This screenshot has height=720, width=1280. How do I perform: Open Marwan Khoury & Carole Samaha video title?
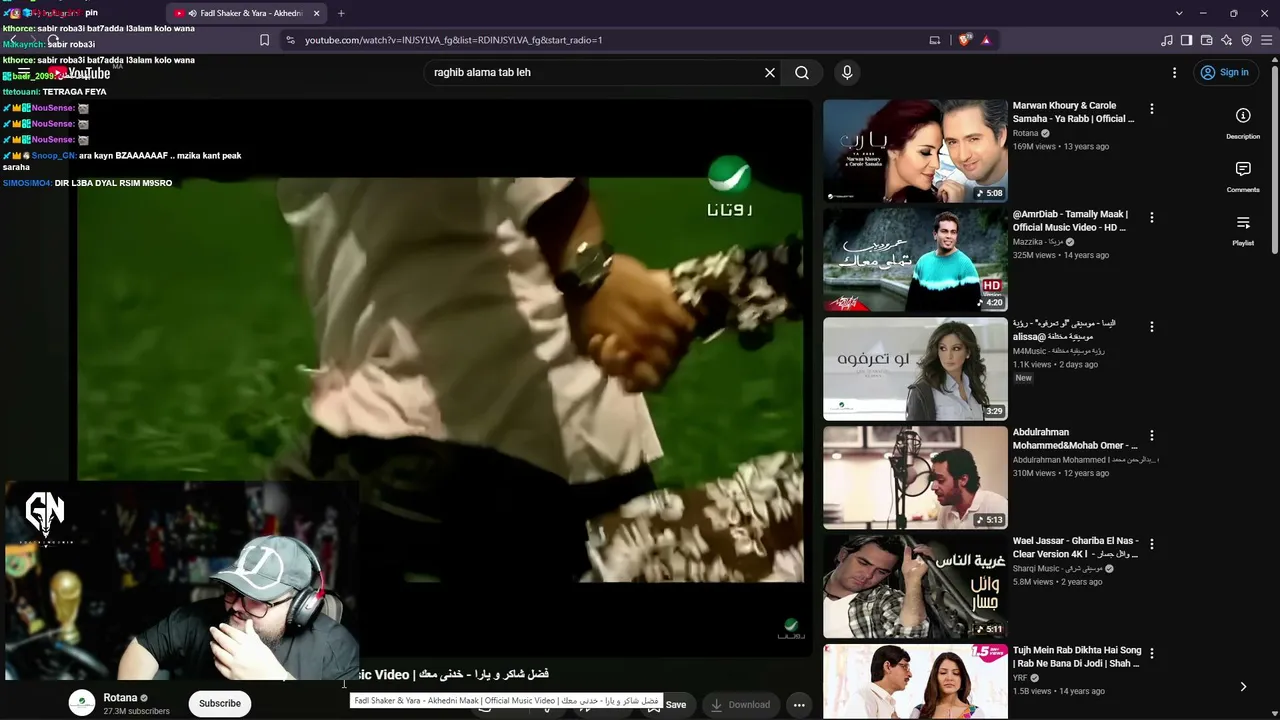coord(1074,112)
